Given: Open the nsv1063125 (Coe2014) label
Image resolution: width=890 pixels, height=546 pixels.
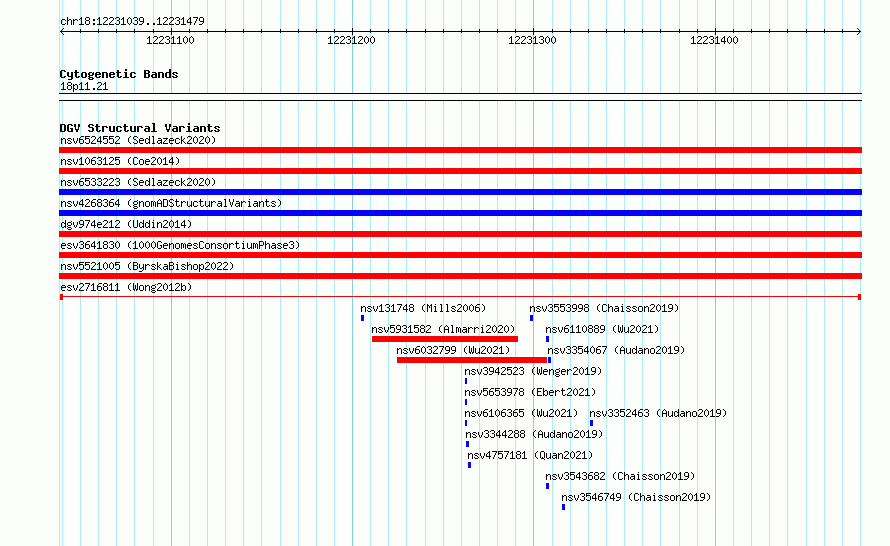Looking at the screenshot, I should tap(120, 161).
